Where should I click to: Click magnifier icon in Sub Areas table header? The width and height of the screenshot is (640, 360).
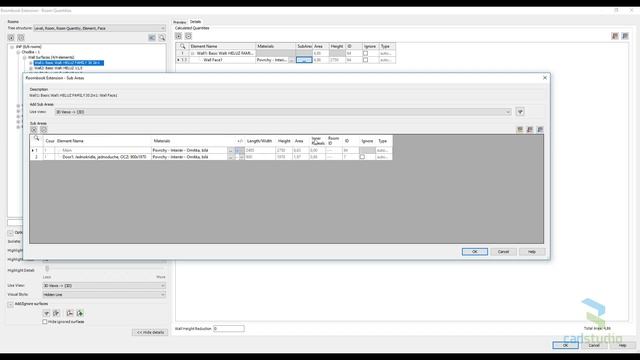pos(36,139)
